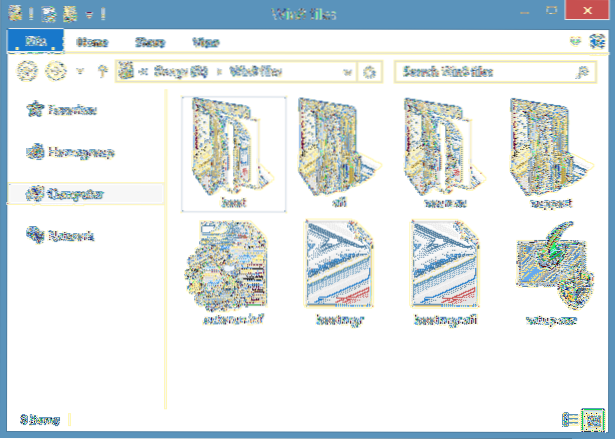The image size is (615, 439).
Task: Select the sources folder
Action: [x=448, y=152]
